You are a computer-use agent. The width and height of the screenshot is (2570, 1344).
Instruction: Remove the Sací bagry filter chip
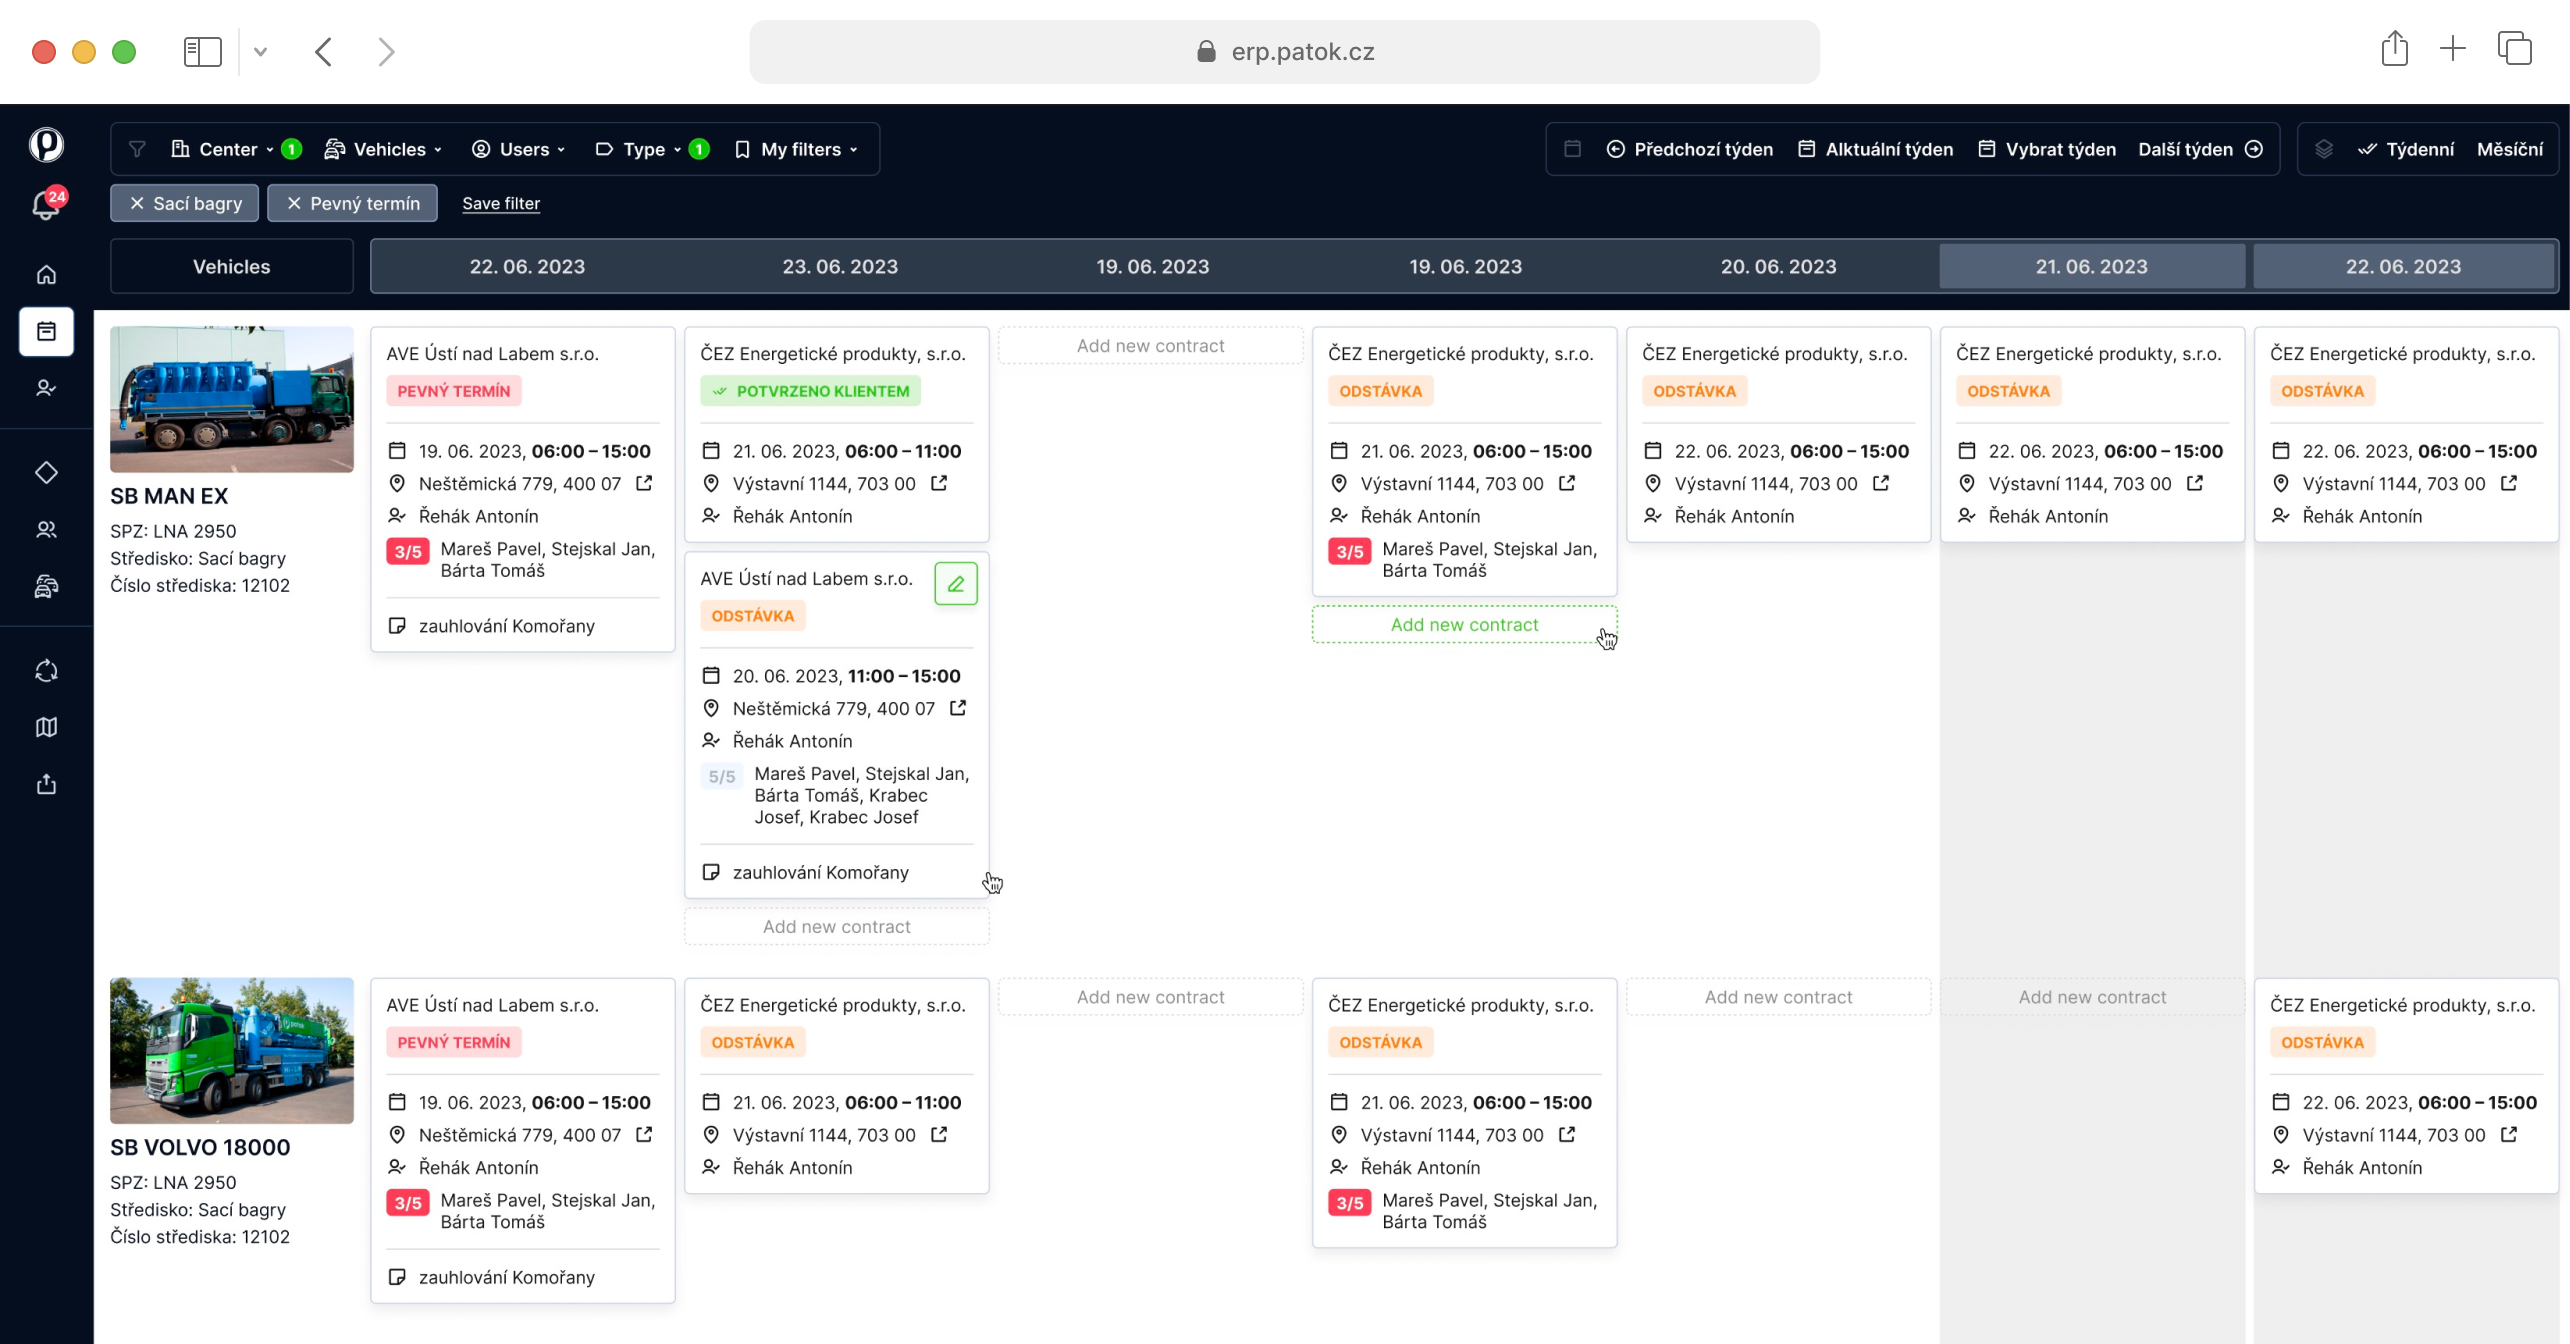coord(137,203)
